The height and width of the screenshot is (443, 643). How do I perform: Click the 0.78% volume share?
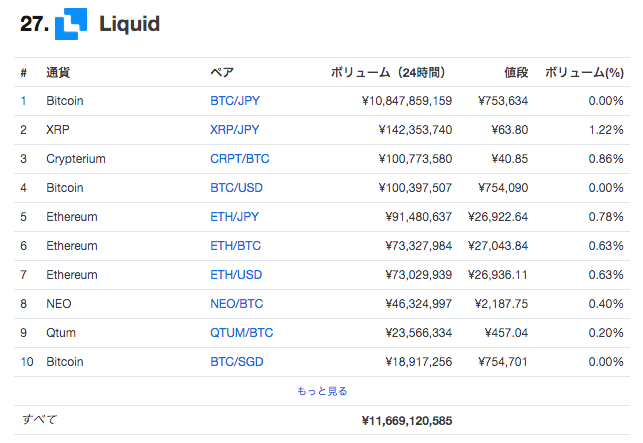pyautogui.click(x=606, y=217)
